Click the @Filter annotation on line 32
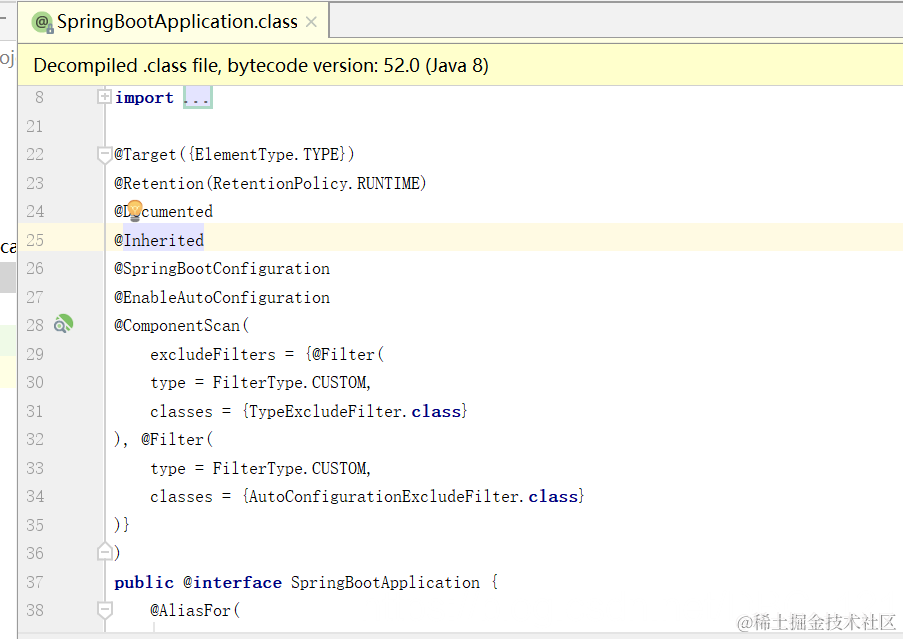Screen dimensions: 903x639 [x=172, y=440]
